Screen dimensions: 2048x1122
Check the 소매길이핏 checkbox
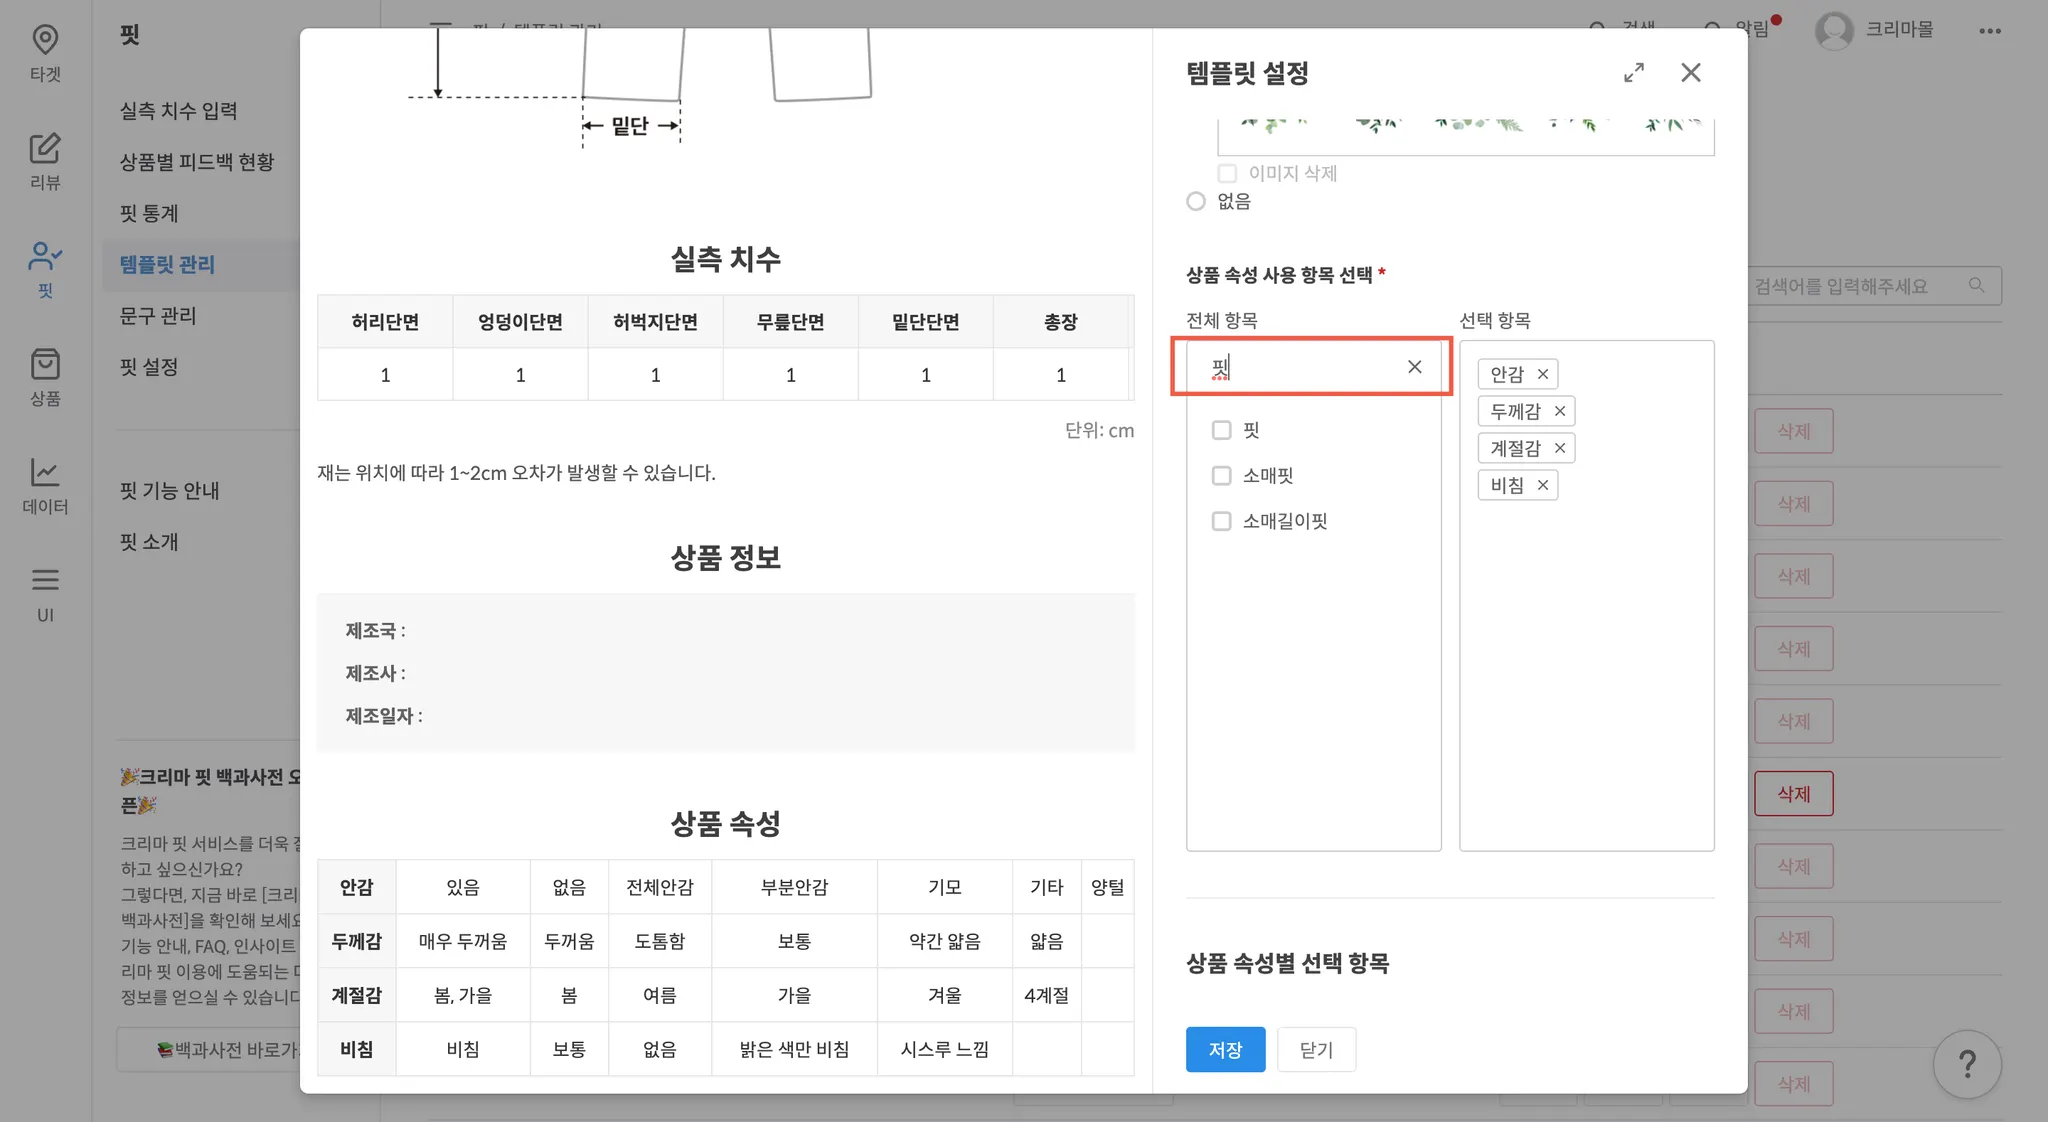pos(1221,521)
